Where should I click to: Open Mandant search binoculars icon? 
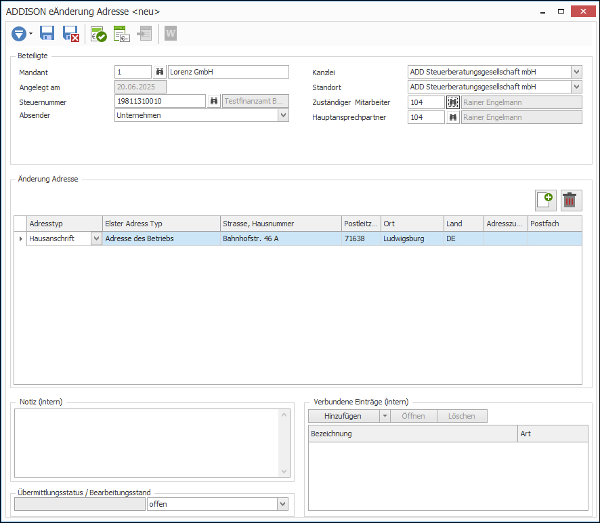160,72
